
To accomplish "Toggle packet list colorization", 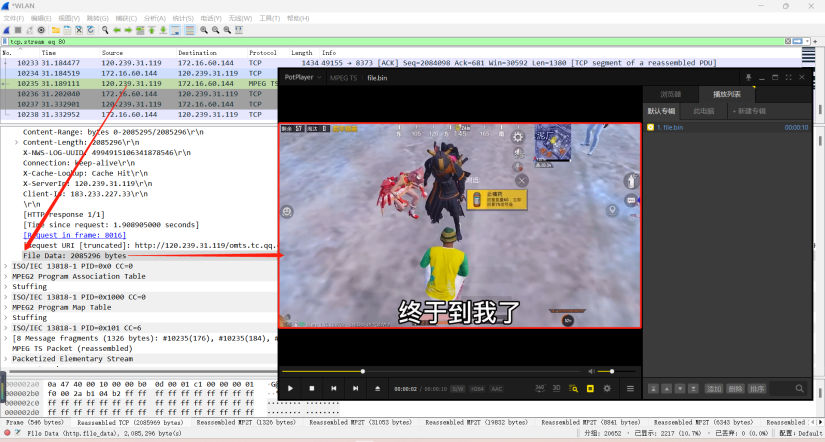I will pyautogui.click(x=190, y=30).
